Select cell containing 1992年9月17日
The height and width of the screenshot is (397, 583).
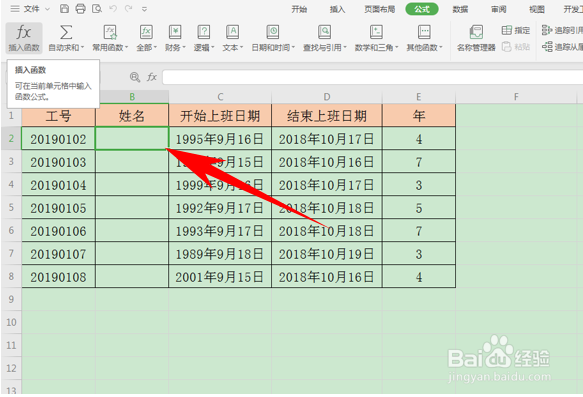click(x=220, y=207)
